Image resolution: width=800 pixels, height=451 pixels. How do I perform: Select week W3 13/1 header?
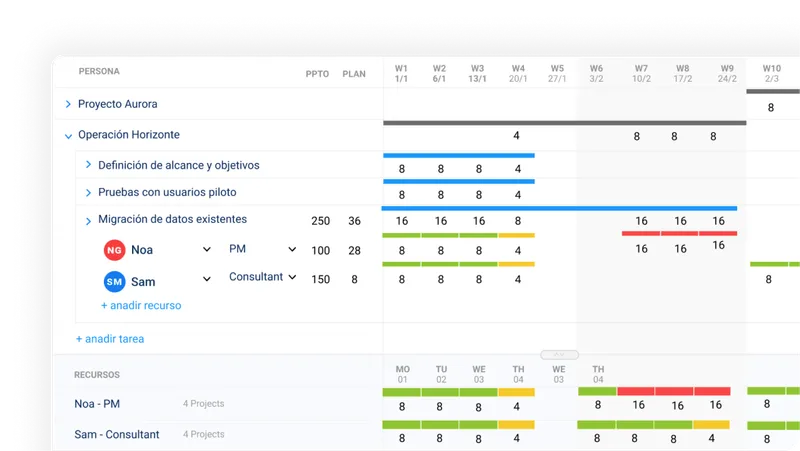[x=478, y=73]
